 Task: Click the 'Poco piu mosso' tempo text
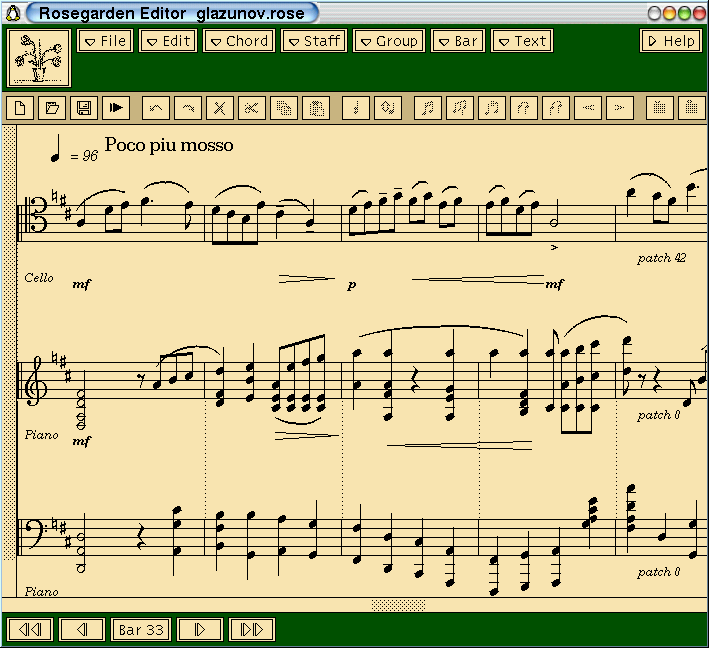169,145
